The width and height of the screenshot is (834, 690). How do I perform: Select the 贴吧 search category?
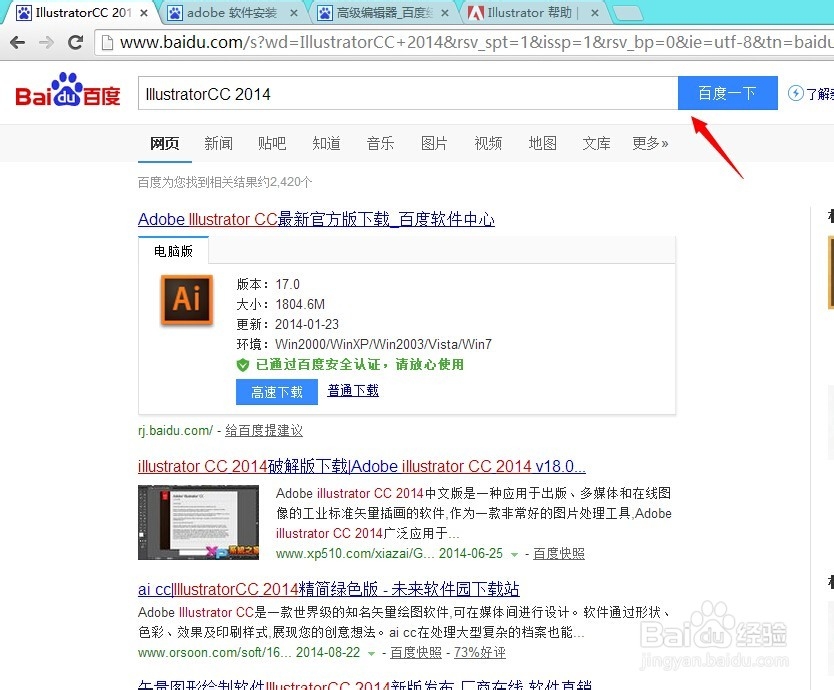(x=272, y=143)
